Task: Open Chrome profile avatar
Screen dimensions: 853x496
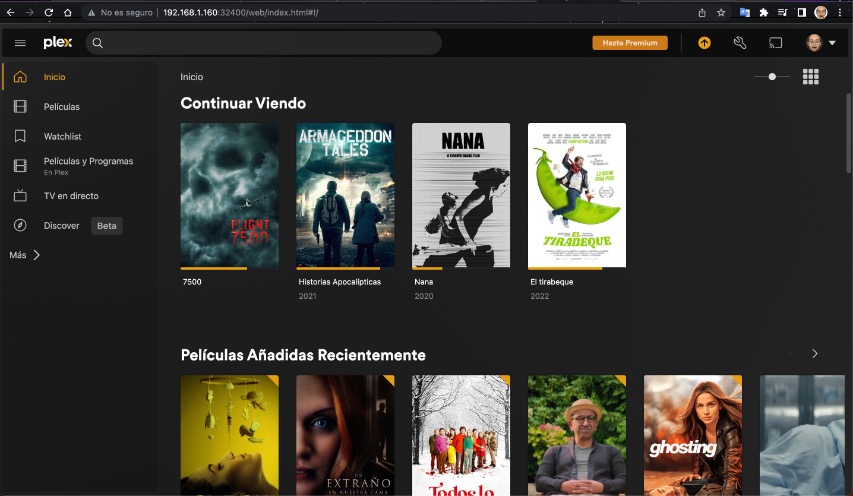Action: pyautogui.click(x=820, y=12)
